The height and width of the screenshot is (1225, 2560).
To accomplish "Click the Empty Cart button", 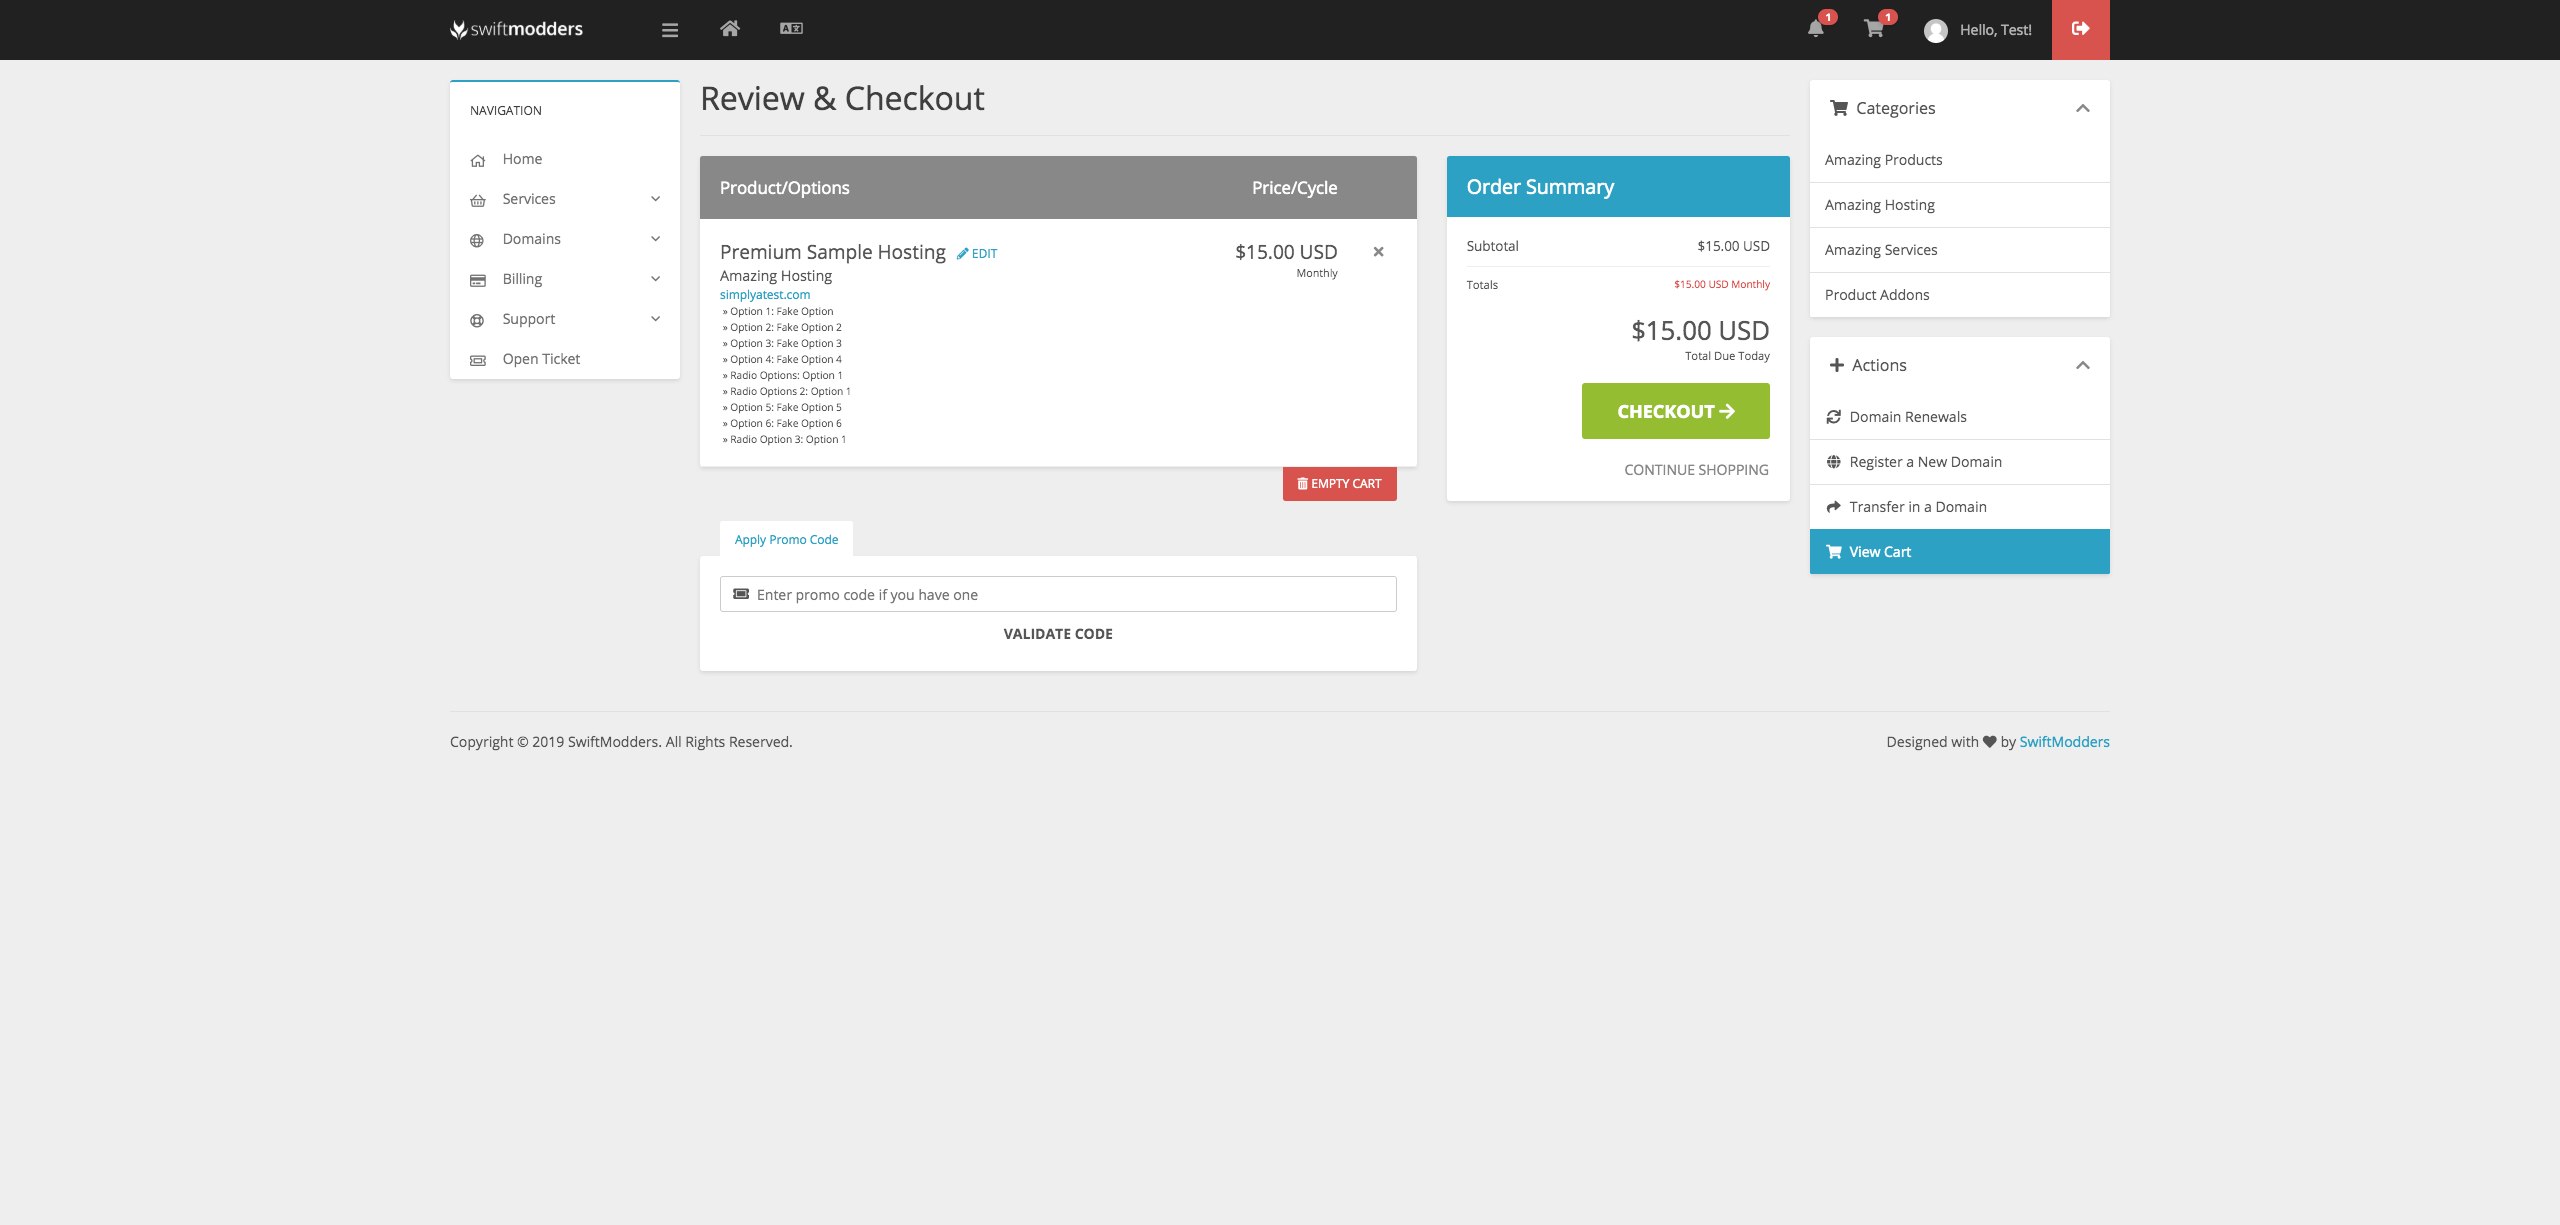I will point(1339,484).
